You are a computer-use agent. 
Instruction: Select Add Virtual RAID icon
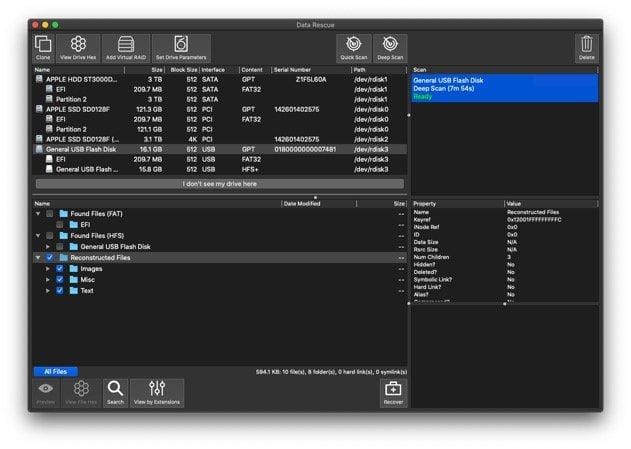[126, 48]
